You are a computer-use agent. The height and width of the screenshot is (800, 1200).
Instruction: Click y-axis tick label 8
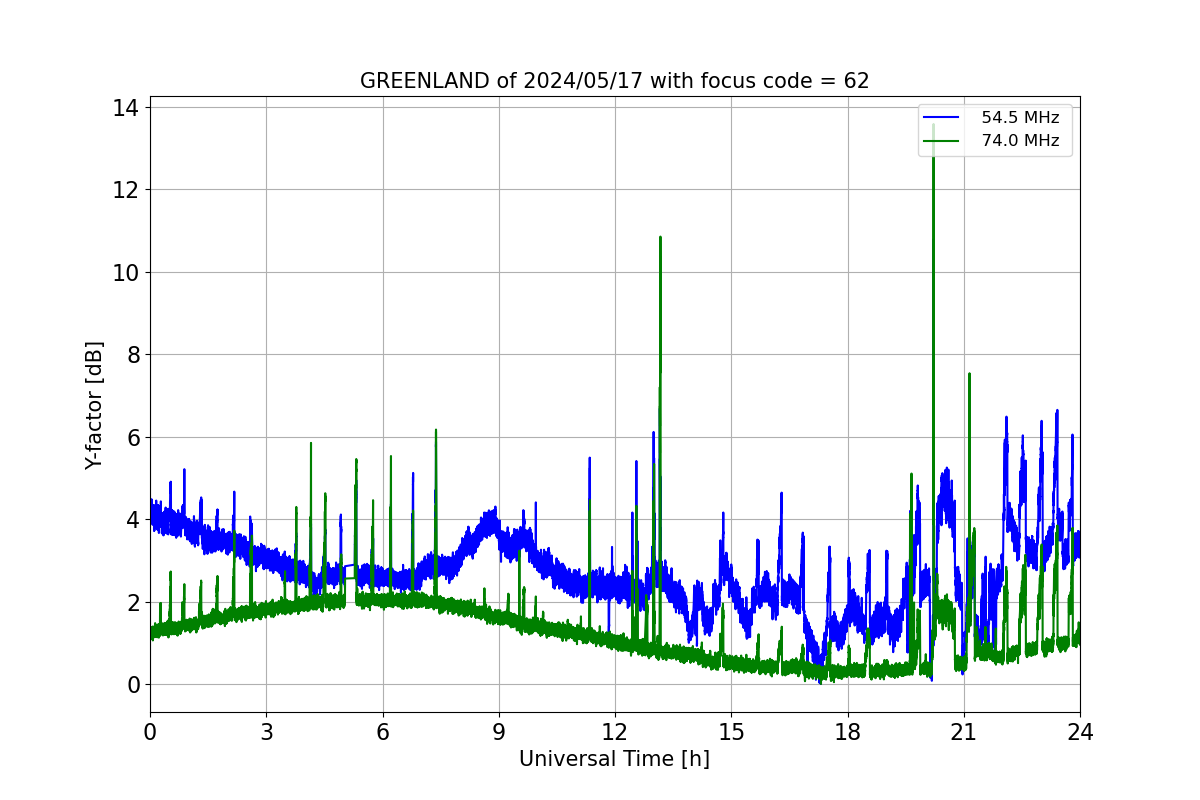pyautogui.click(x=134, y=354)
